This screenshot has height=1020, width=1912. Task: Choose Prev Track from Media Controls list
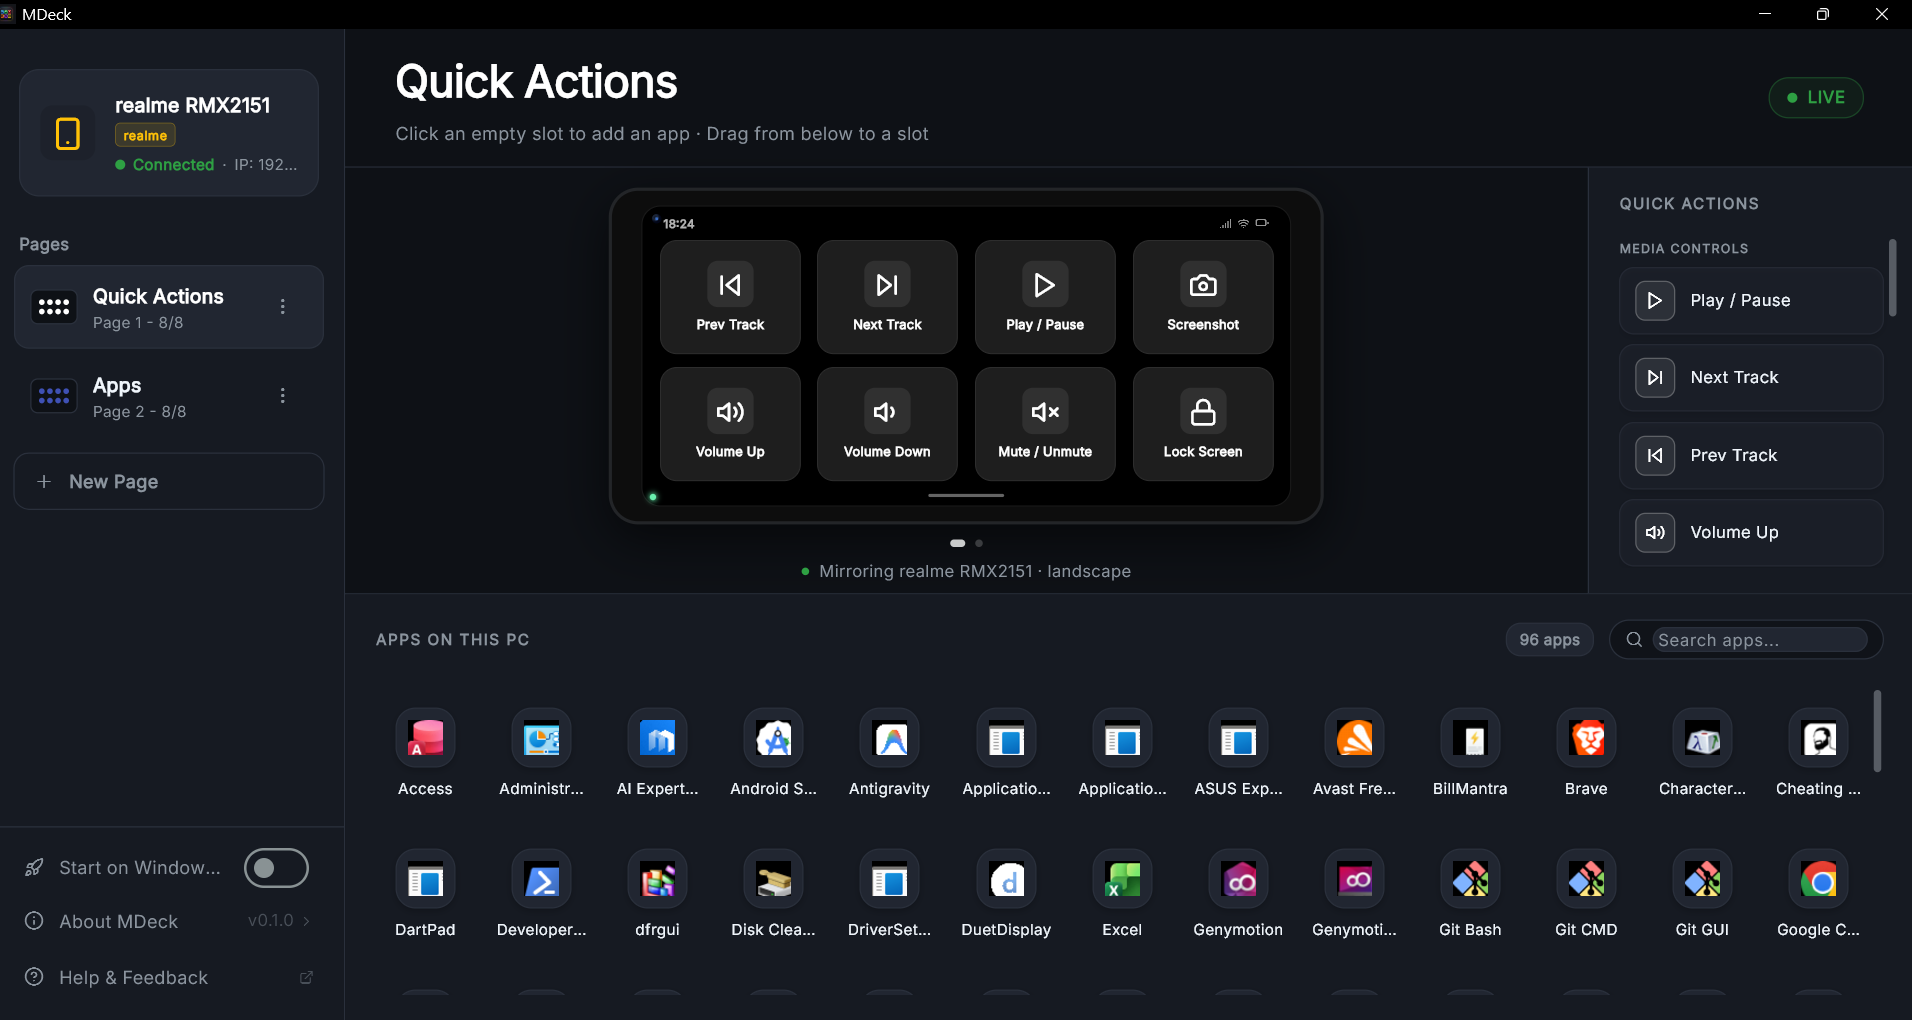point(1751,455)
